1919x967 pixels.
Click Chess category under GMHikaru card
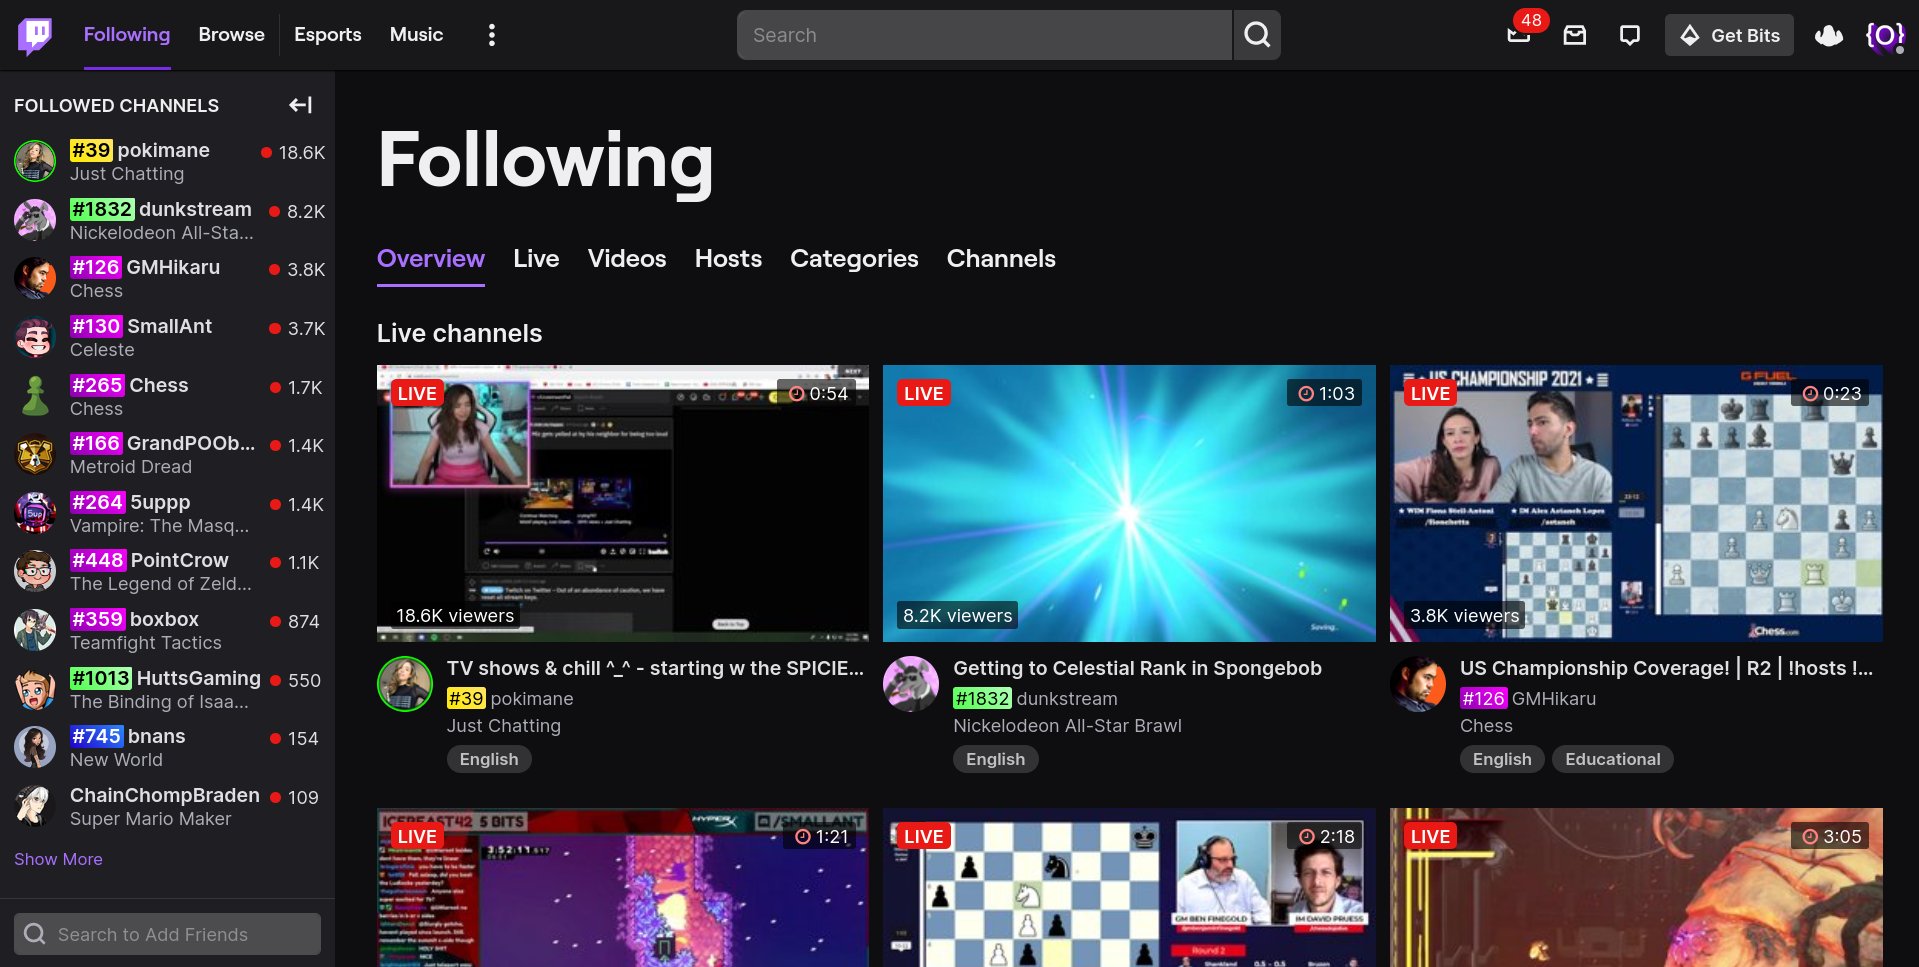click(1486, 726)
